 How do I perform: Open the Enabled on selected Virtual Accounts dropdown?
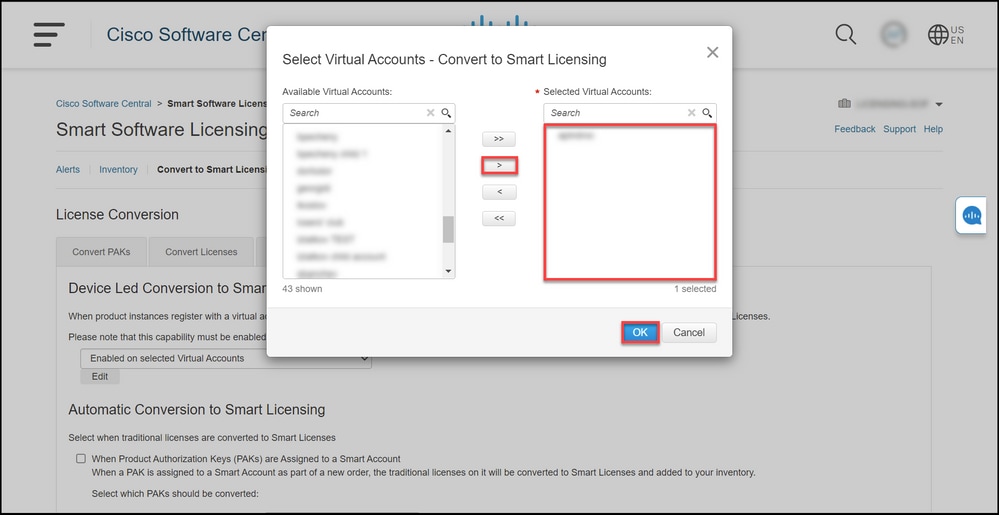tap(226, 358)
